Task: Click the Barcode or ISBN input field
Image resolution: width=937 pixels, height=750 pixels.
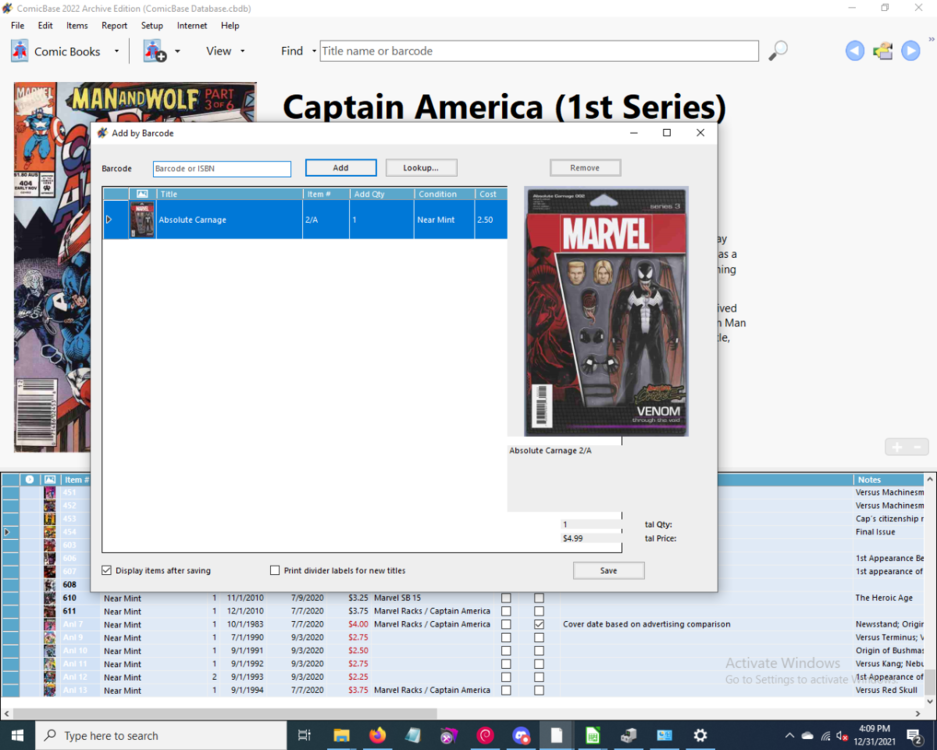Action: click(222, 169)
